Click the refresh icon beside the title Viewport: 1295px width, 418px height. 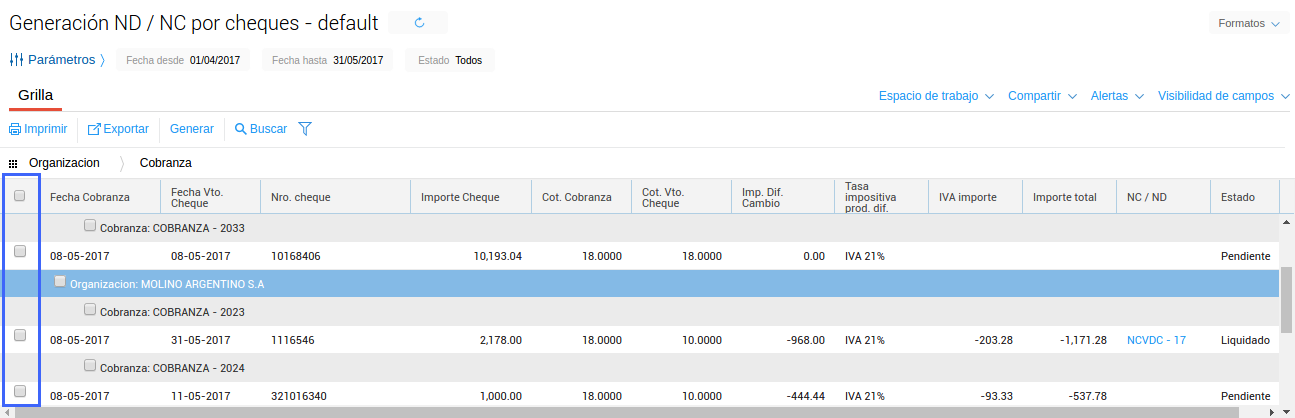click(418, 23)
